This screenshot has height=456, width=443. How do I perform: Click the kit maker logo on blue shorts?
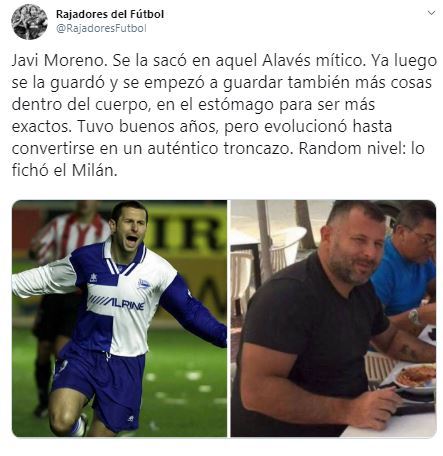click(131, 418)
